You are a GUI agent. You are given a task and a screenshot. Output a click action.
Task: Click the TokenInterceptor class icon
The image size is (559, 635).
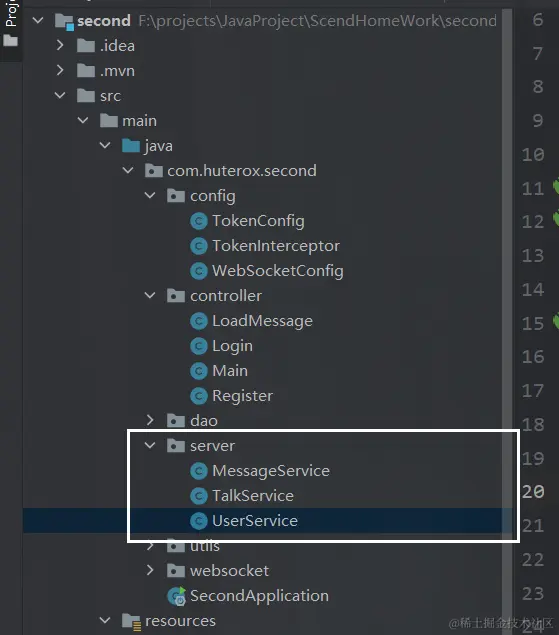[199, 246]
